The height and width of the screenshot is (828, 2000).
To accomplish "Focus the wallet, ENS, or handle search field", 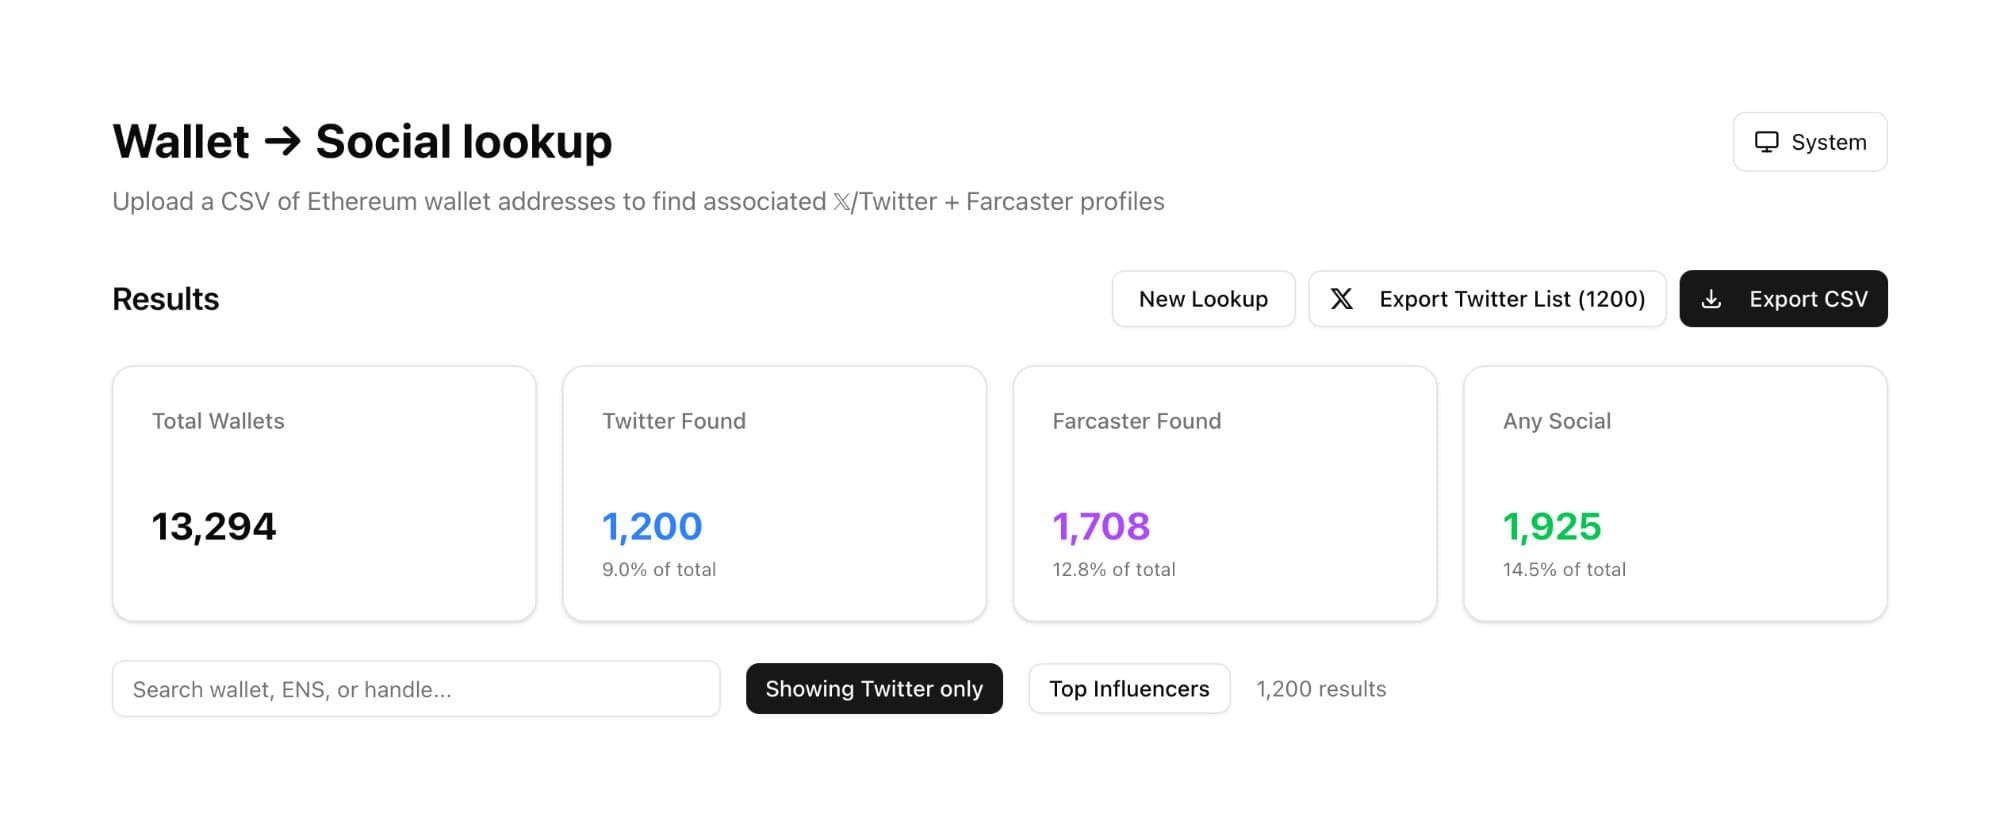I will 416,689.
